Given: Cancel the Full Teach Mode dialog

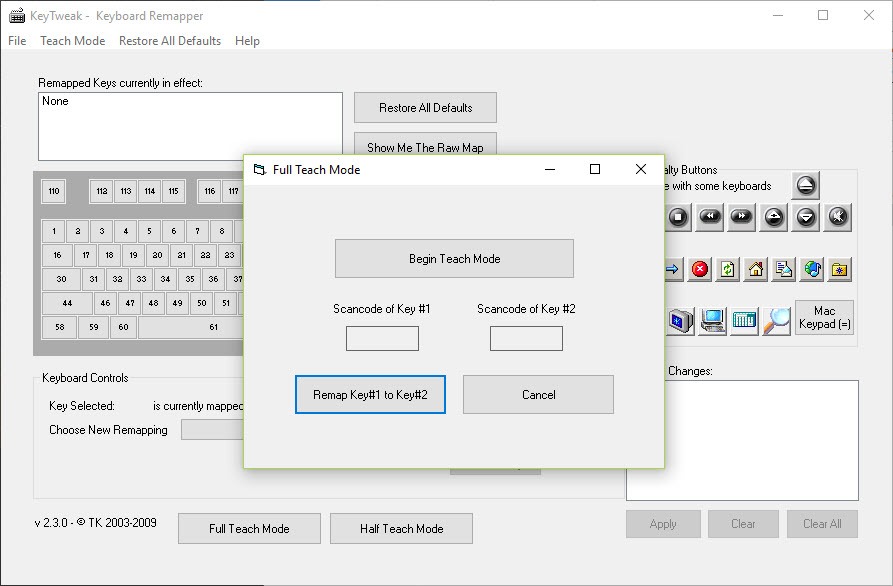Looking at the screenshot, I should (x=538, y=395).
